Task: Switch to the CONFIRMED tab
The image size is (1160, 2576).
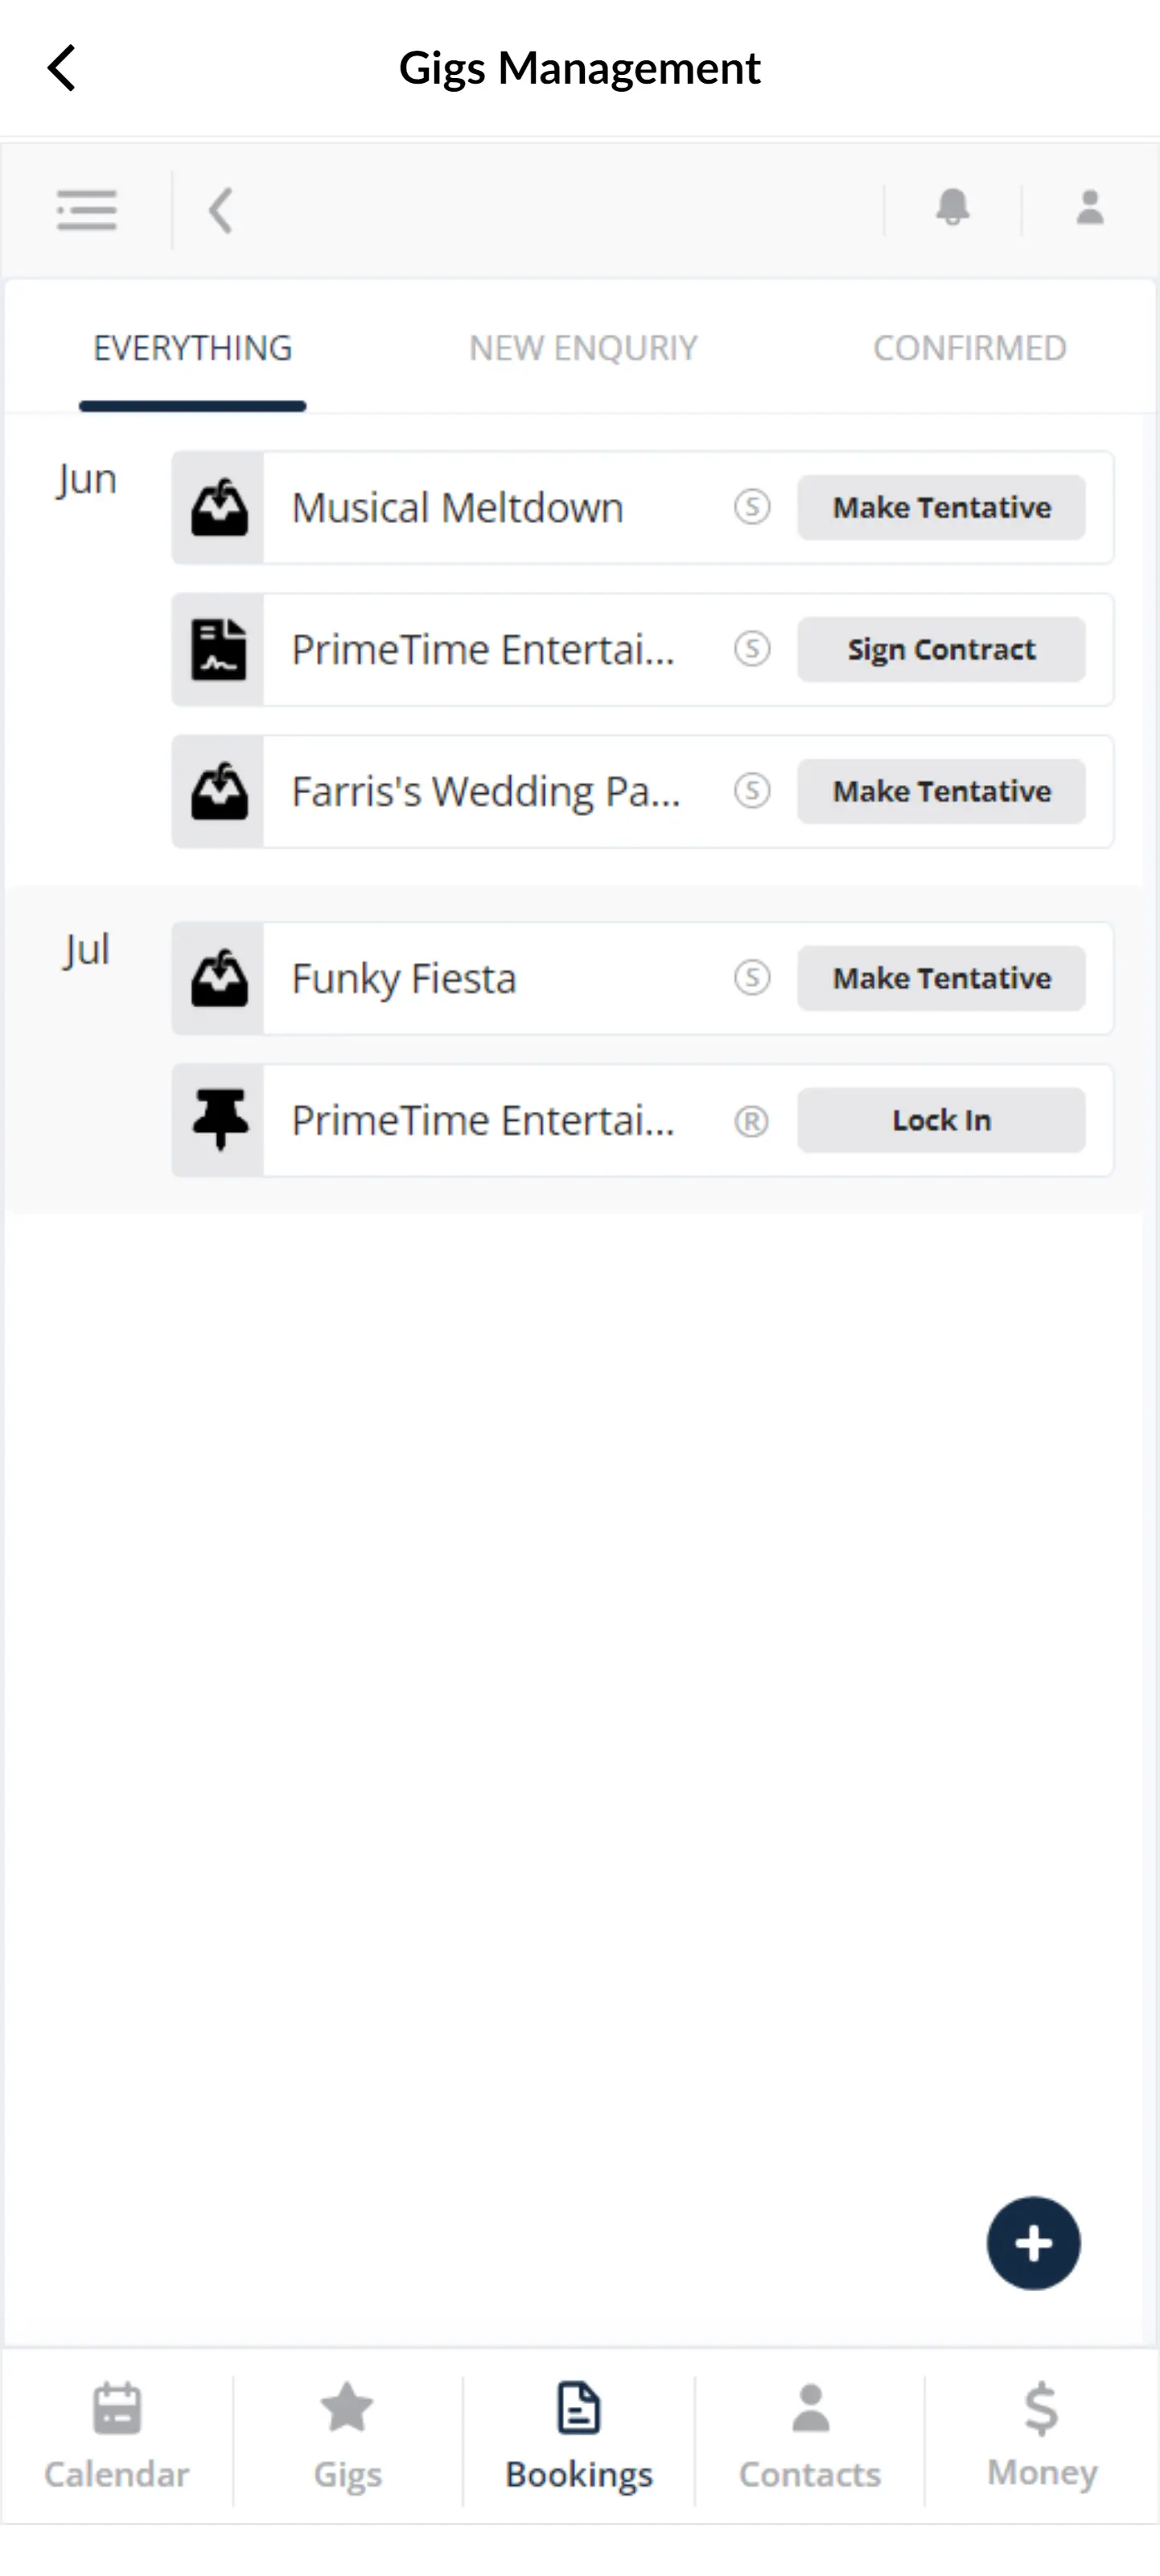Action: point(970,348)
